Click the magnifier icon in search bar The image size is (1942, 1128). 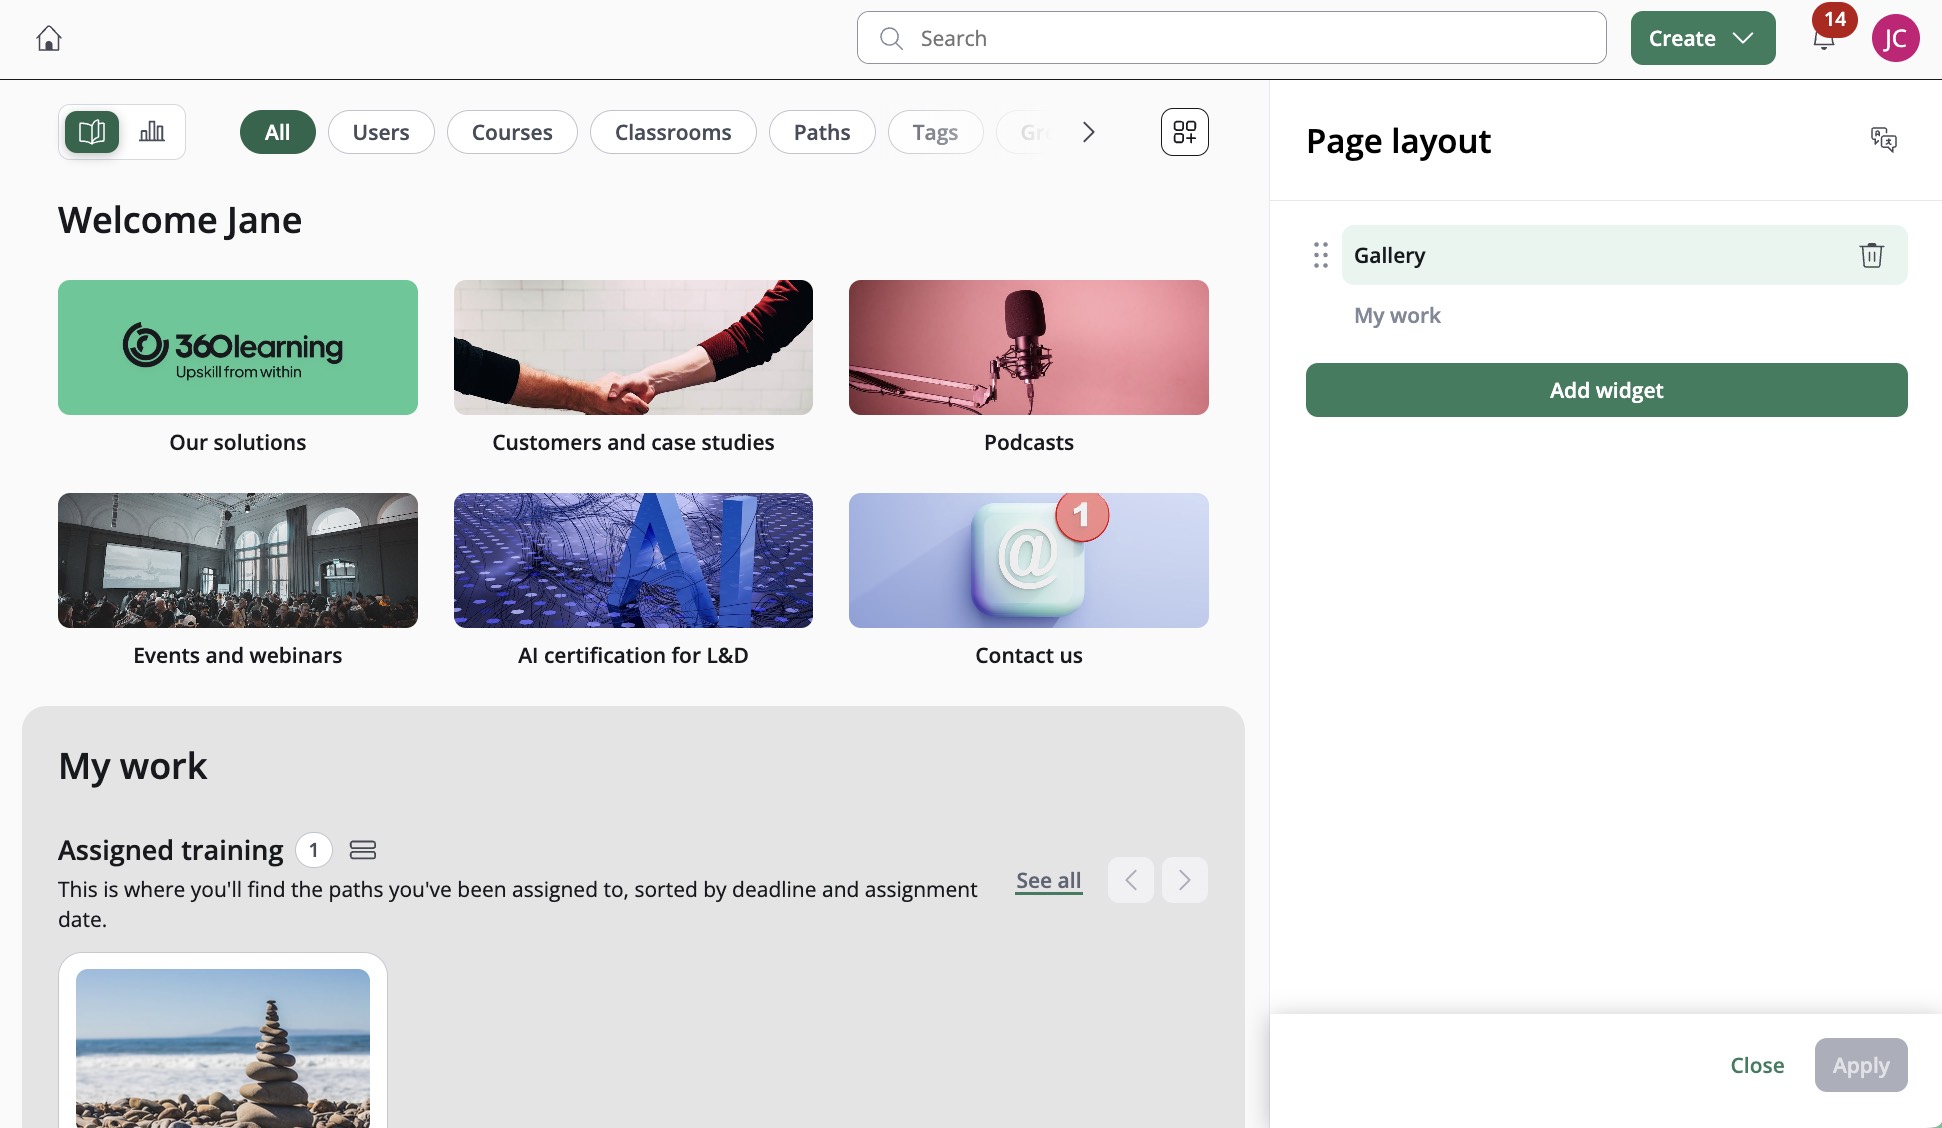coord(891,38)
